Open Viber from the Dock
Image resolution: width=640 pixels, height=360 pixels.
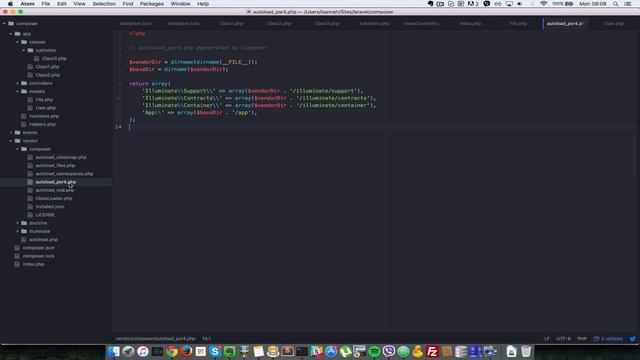point(389,351)
